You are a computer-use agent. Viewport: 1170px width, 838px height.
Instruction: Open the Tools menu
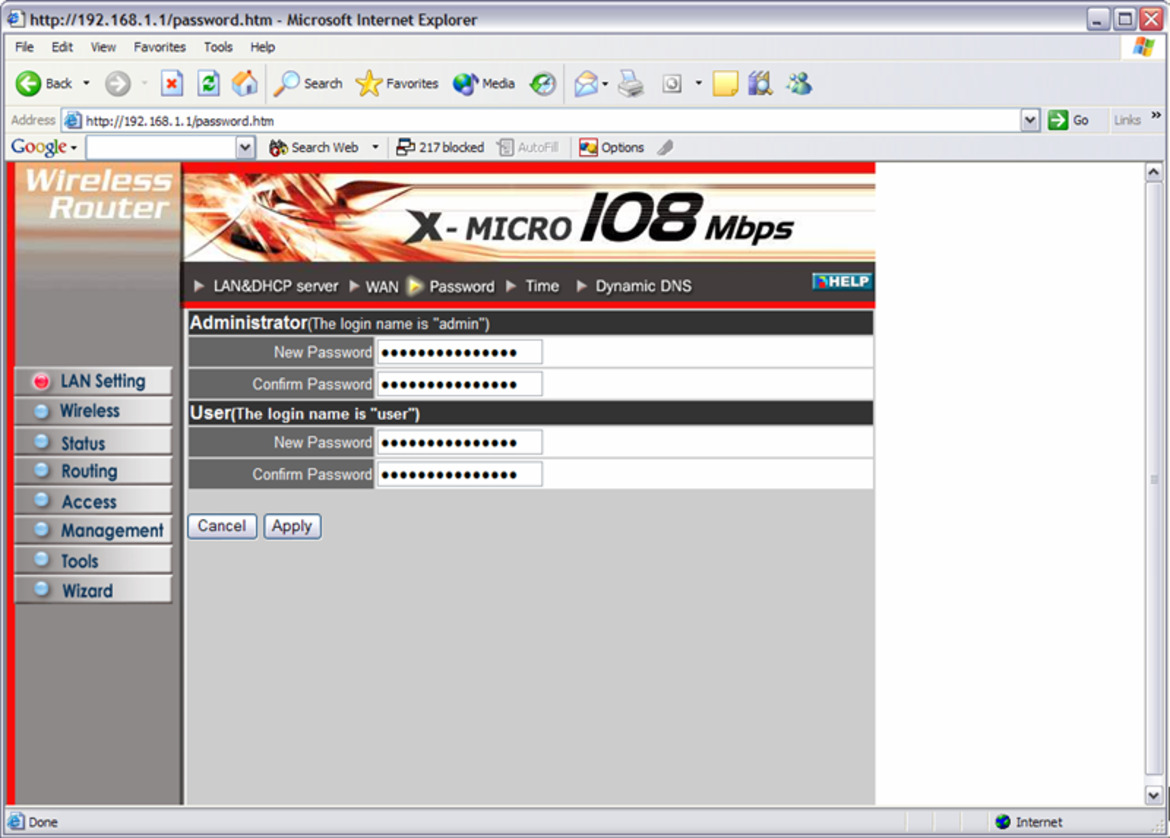tap(218, 47)
